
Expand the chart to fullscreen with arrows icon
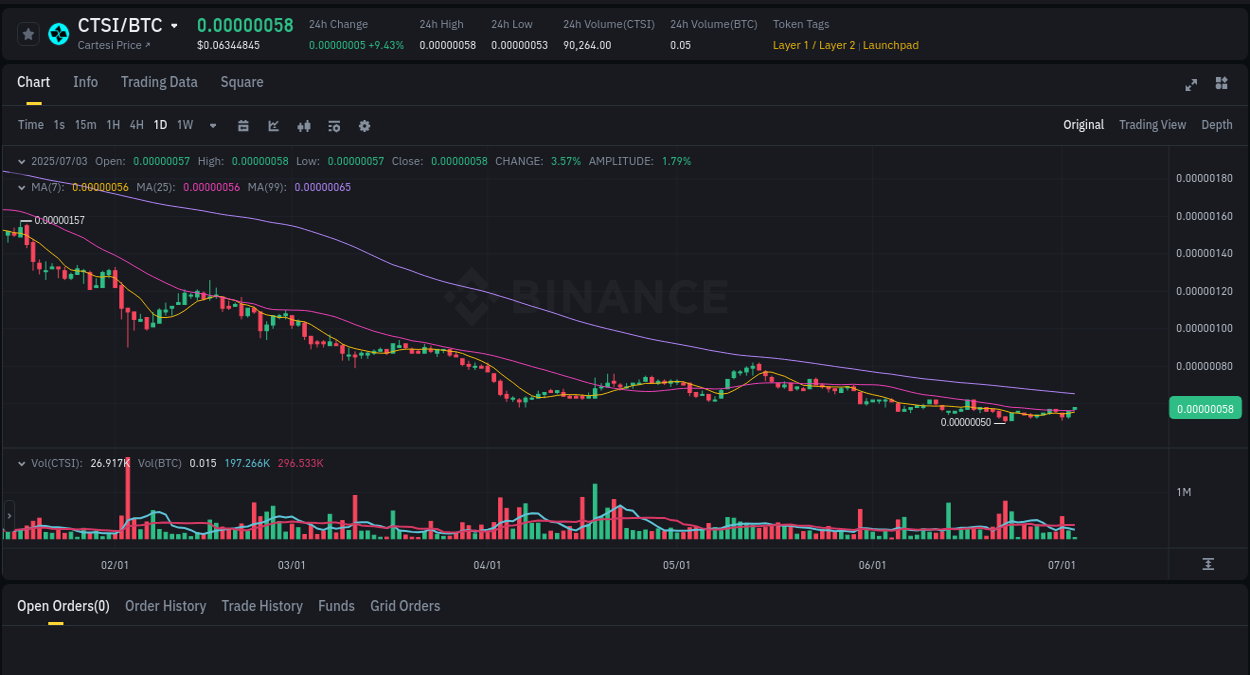pos(1190,85)
